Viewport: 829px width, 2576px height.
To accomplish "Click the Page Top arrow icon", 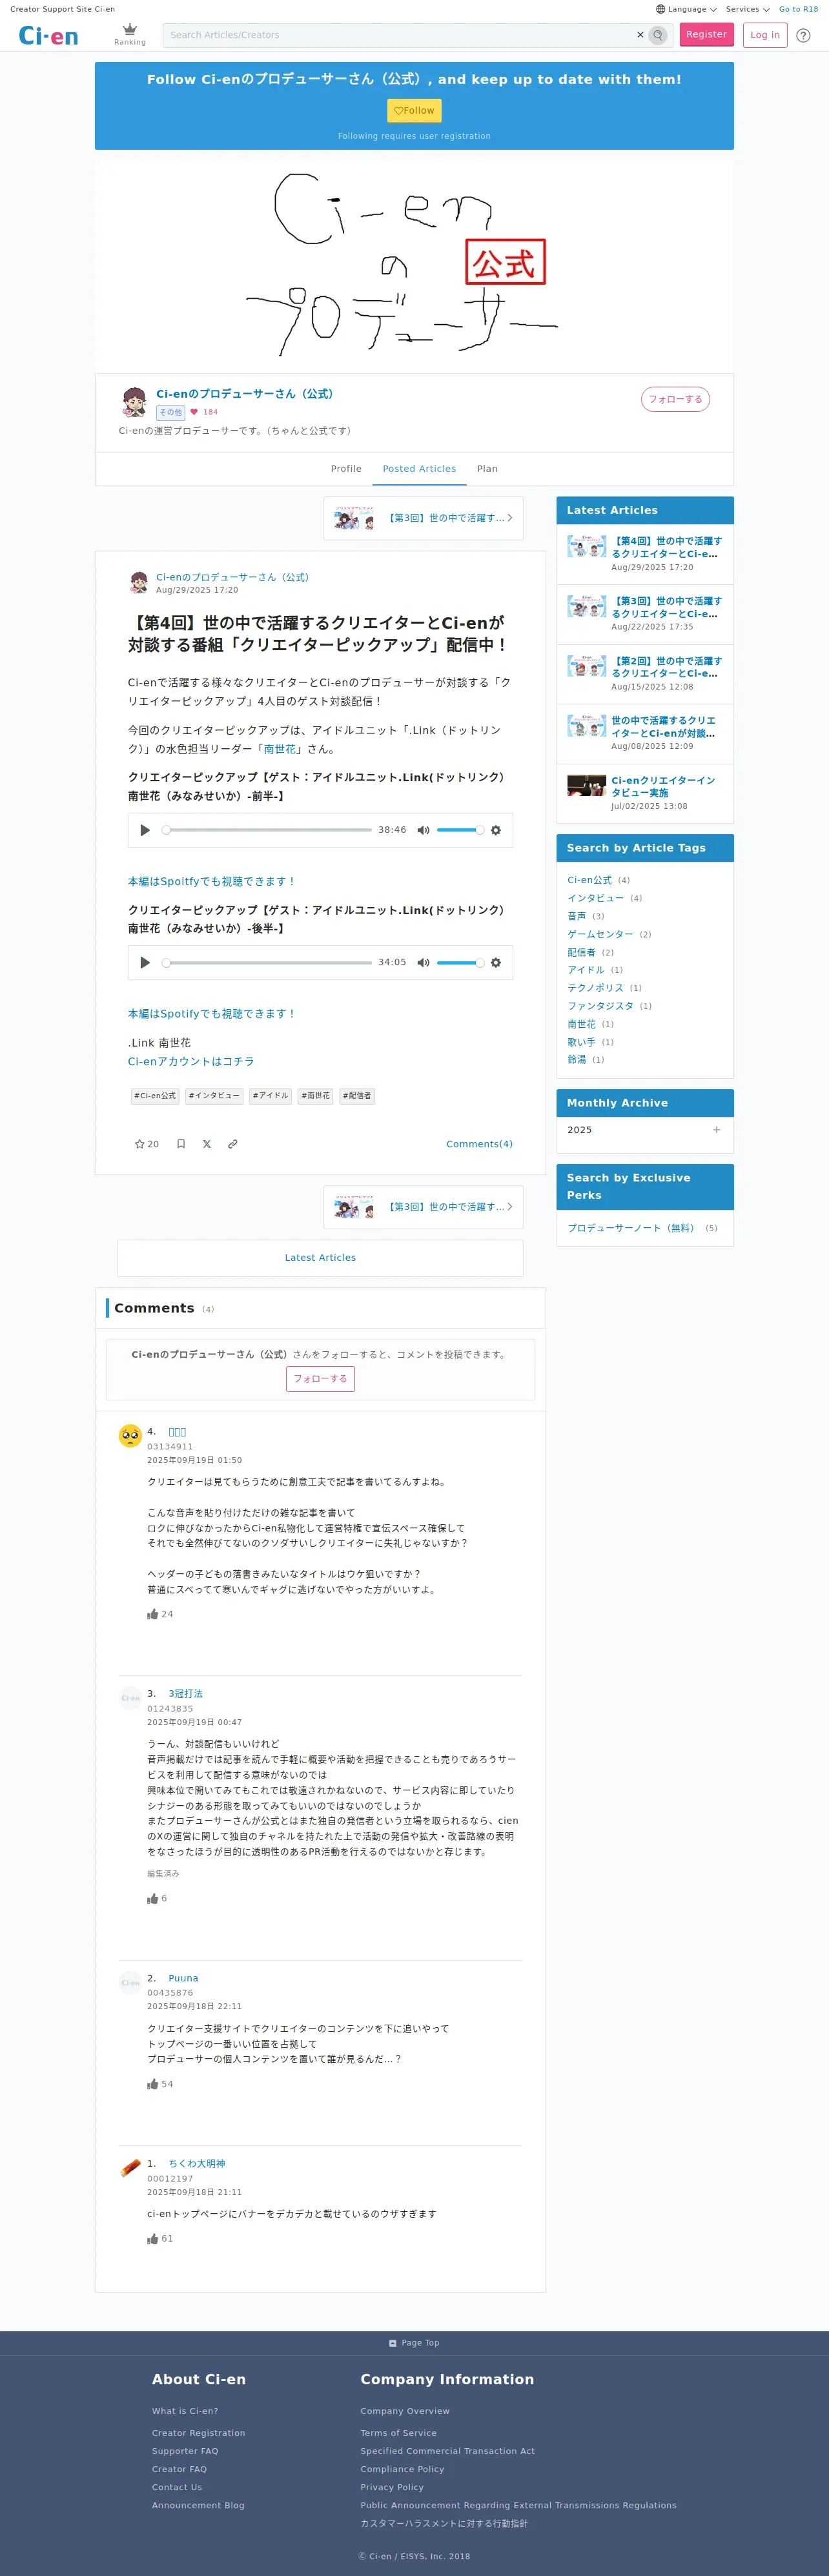I will coord(393,2343).
